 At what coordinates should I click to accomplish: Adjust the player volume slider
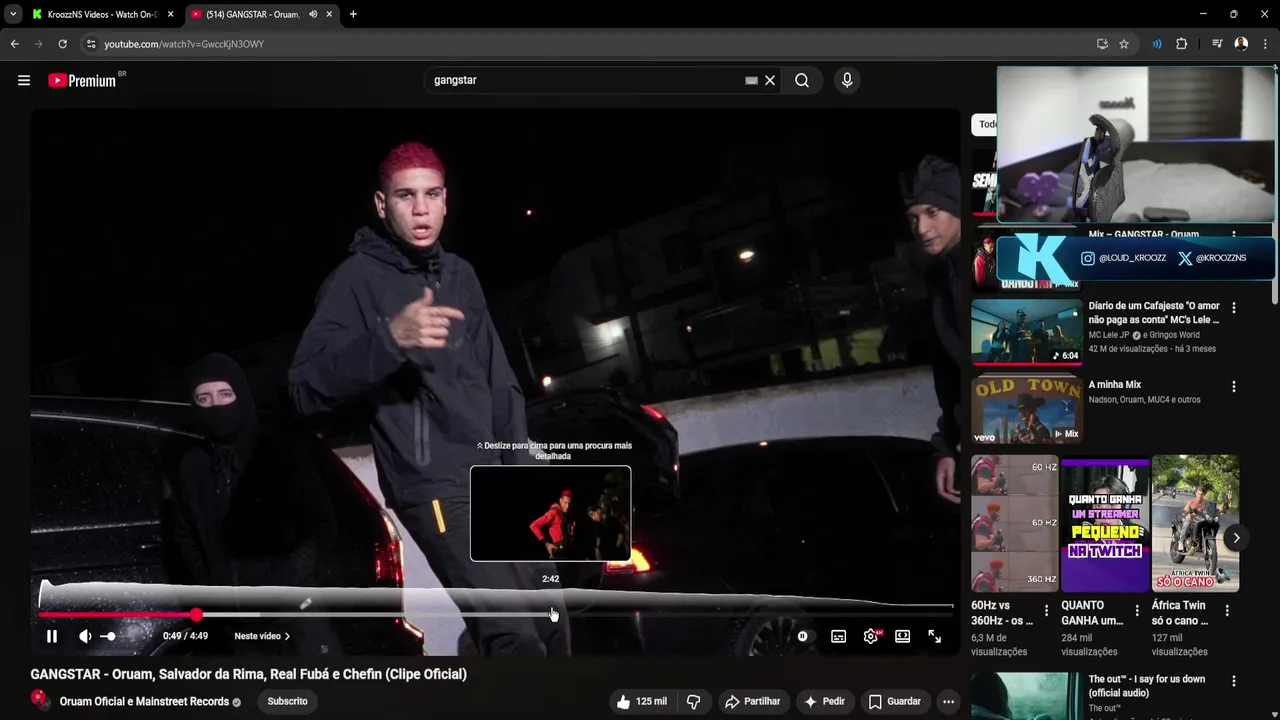[x=108, y=636]
